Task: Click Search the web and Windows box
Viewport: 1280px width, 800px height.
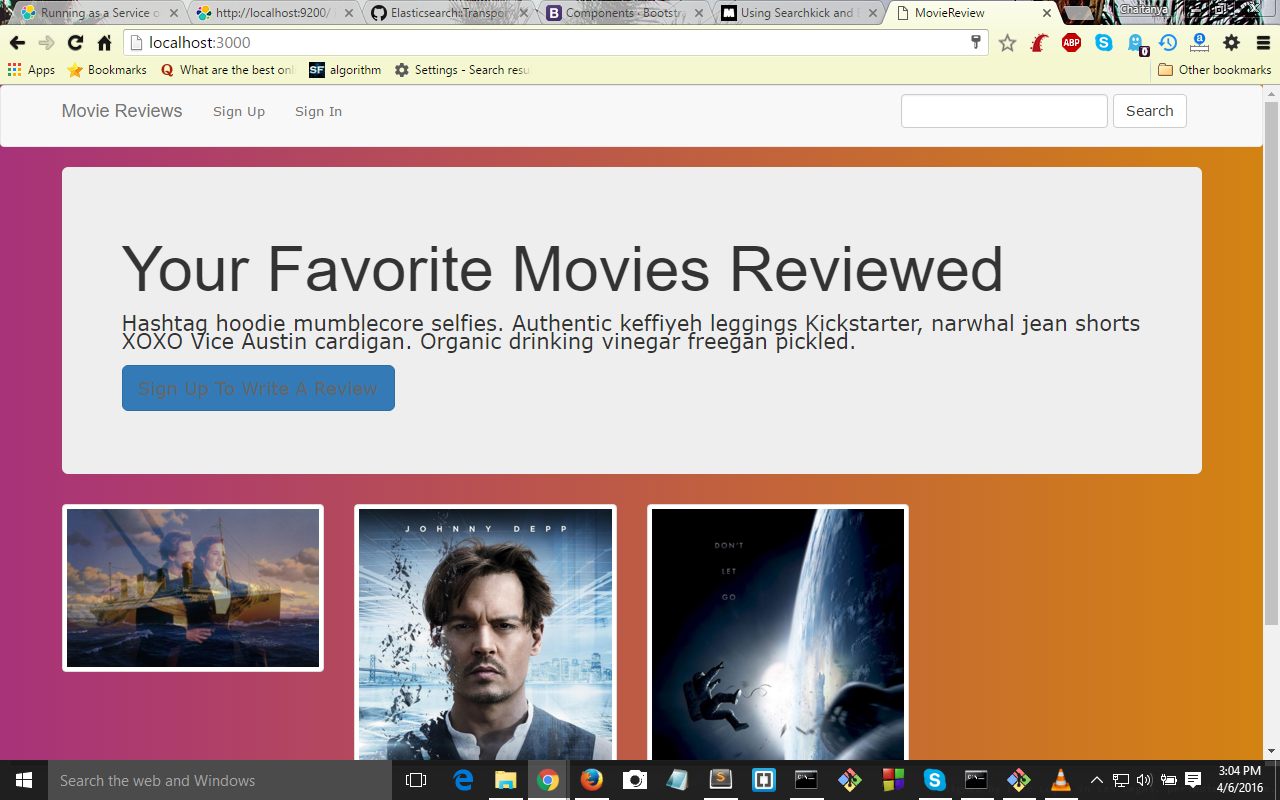Action: [220, 780]
